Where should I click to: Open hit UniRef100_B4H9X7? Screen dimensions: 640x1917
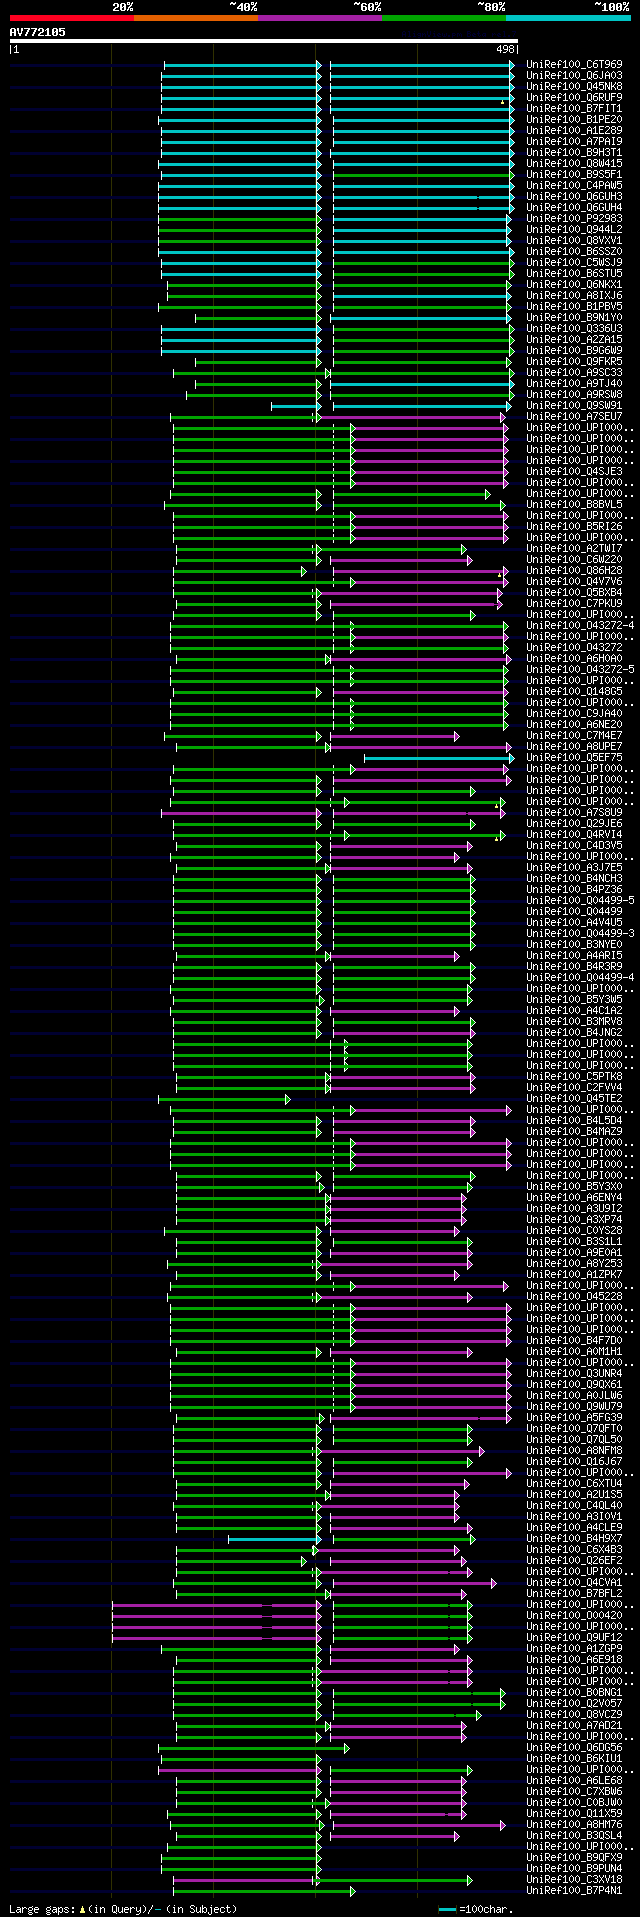574,1538
